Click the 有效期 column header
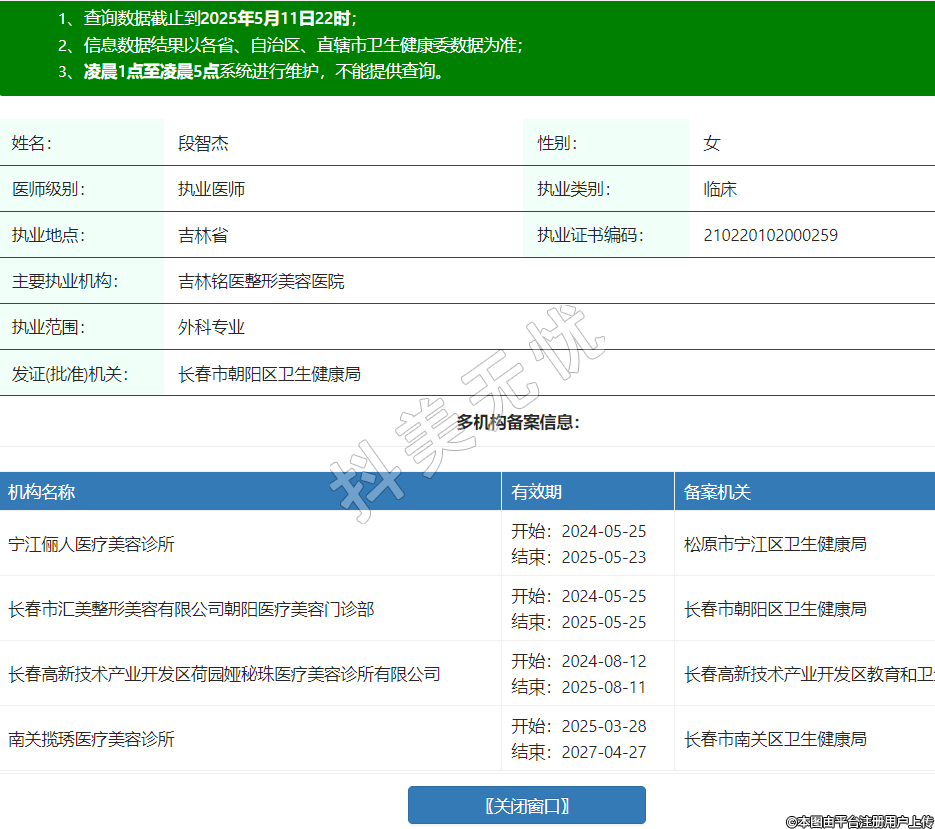 [x=537, y=492]
